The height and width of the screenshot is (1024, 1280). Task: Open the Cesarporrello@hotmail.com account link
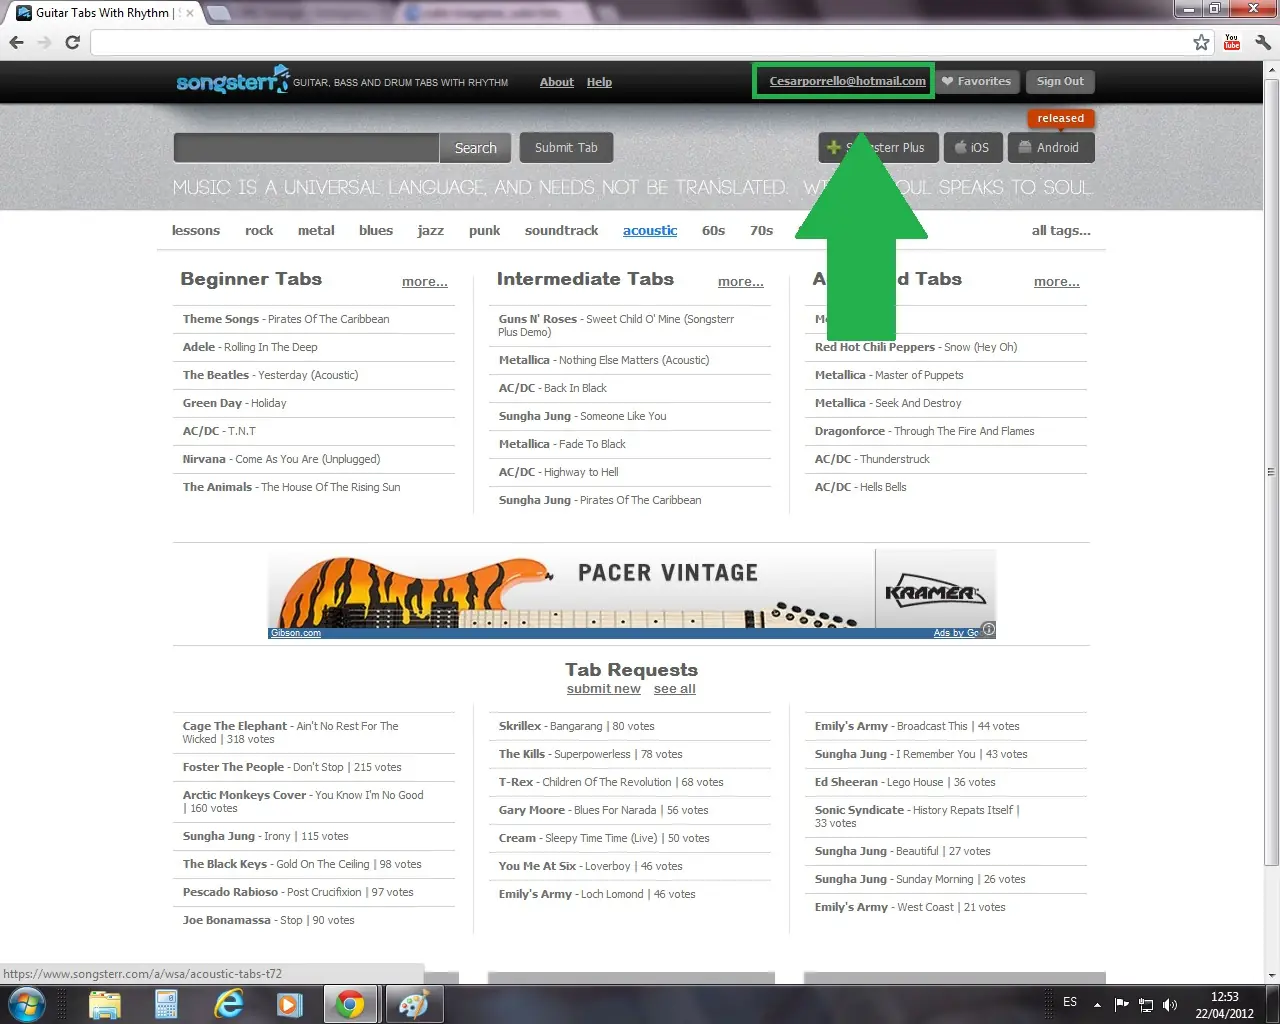(x=847, y=81)
